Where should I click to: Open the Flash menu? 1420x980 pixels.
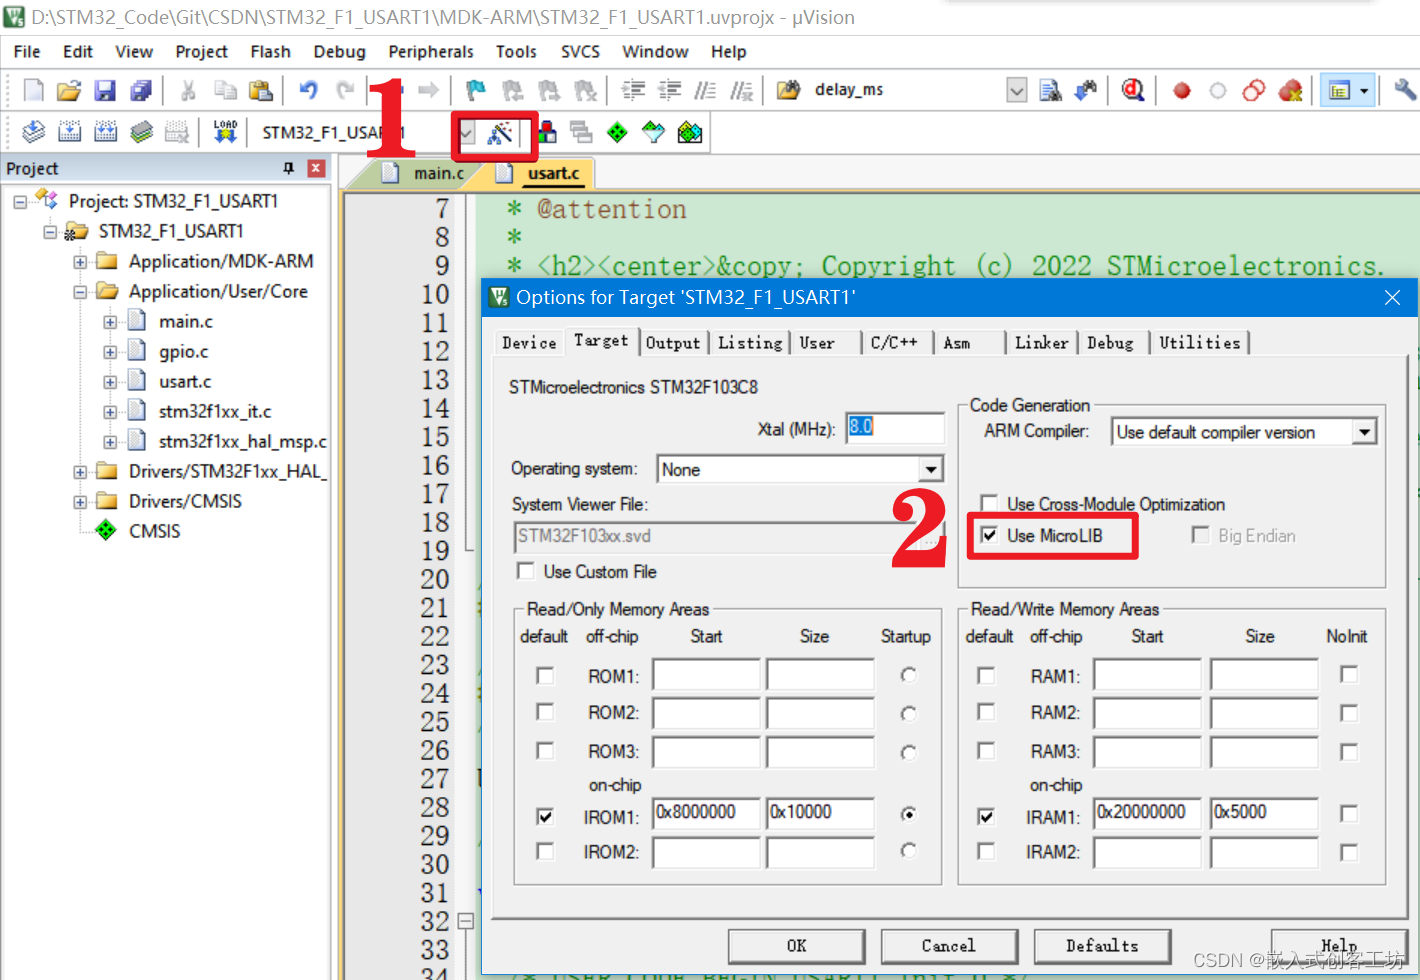tap(270, 52)
